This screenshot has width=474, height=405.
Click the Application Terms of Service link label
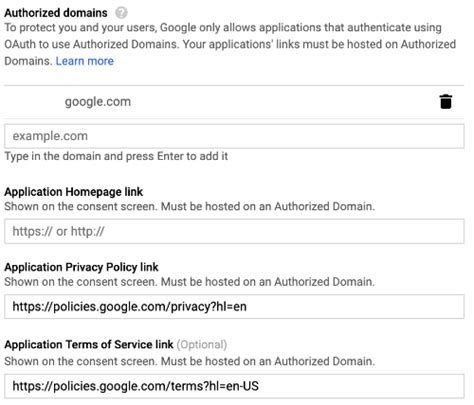click(89, 345)
